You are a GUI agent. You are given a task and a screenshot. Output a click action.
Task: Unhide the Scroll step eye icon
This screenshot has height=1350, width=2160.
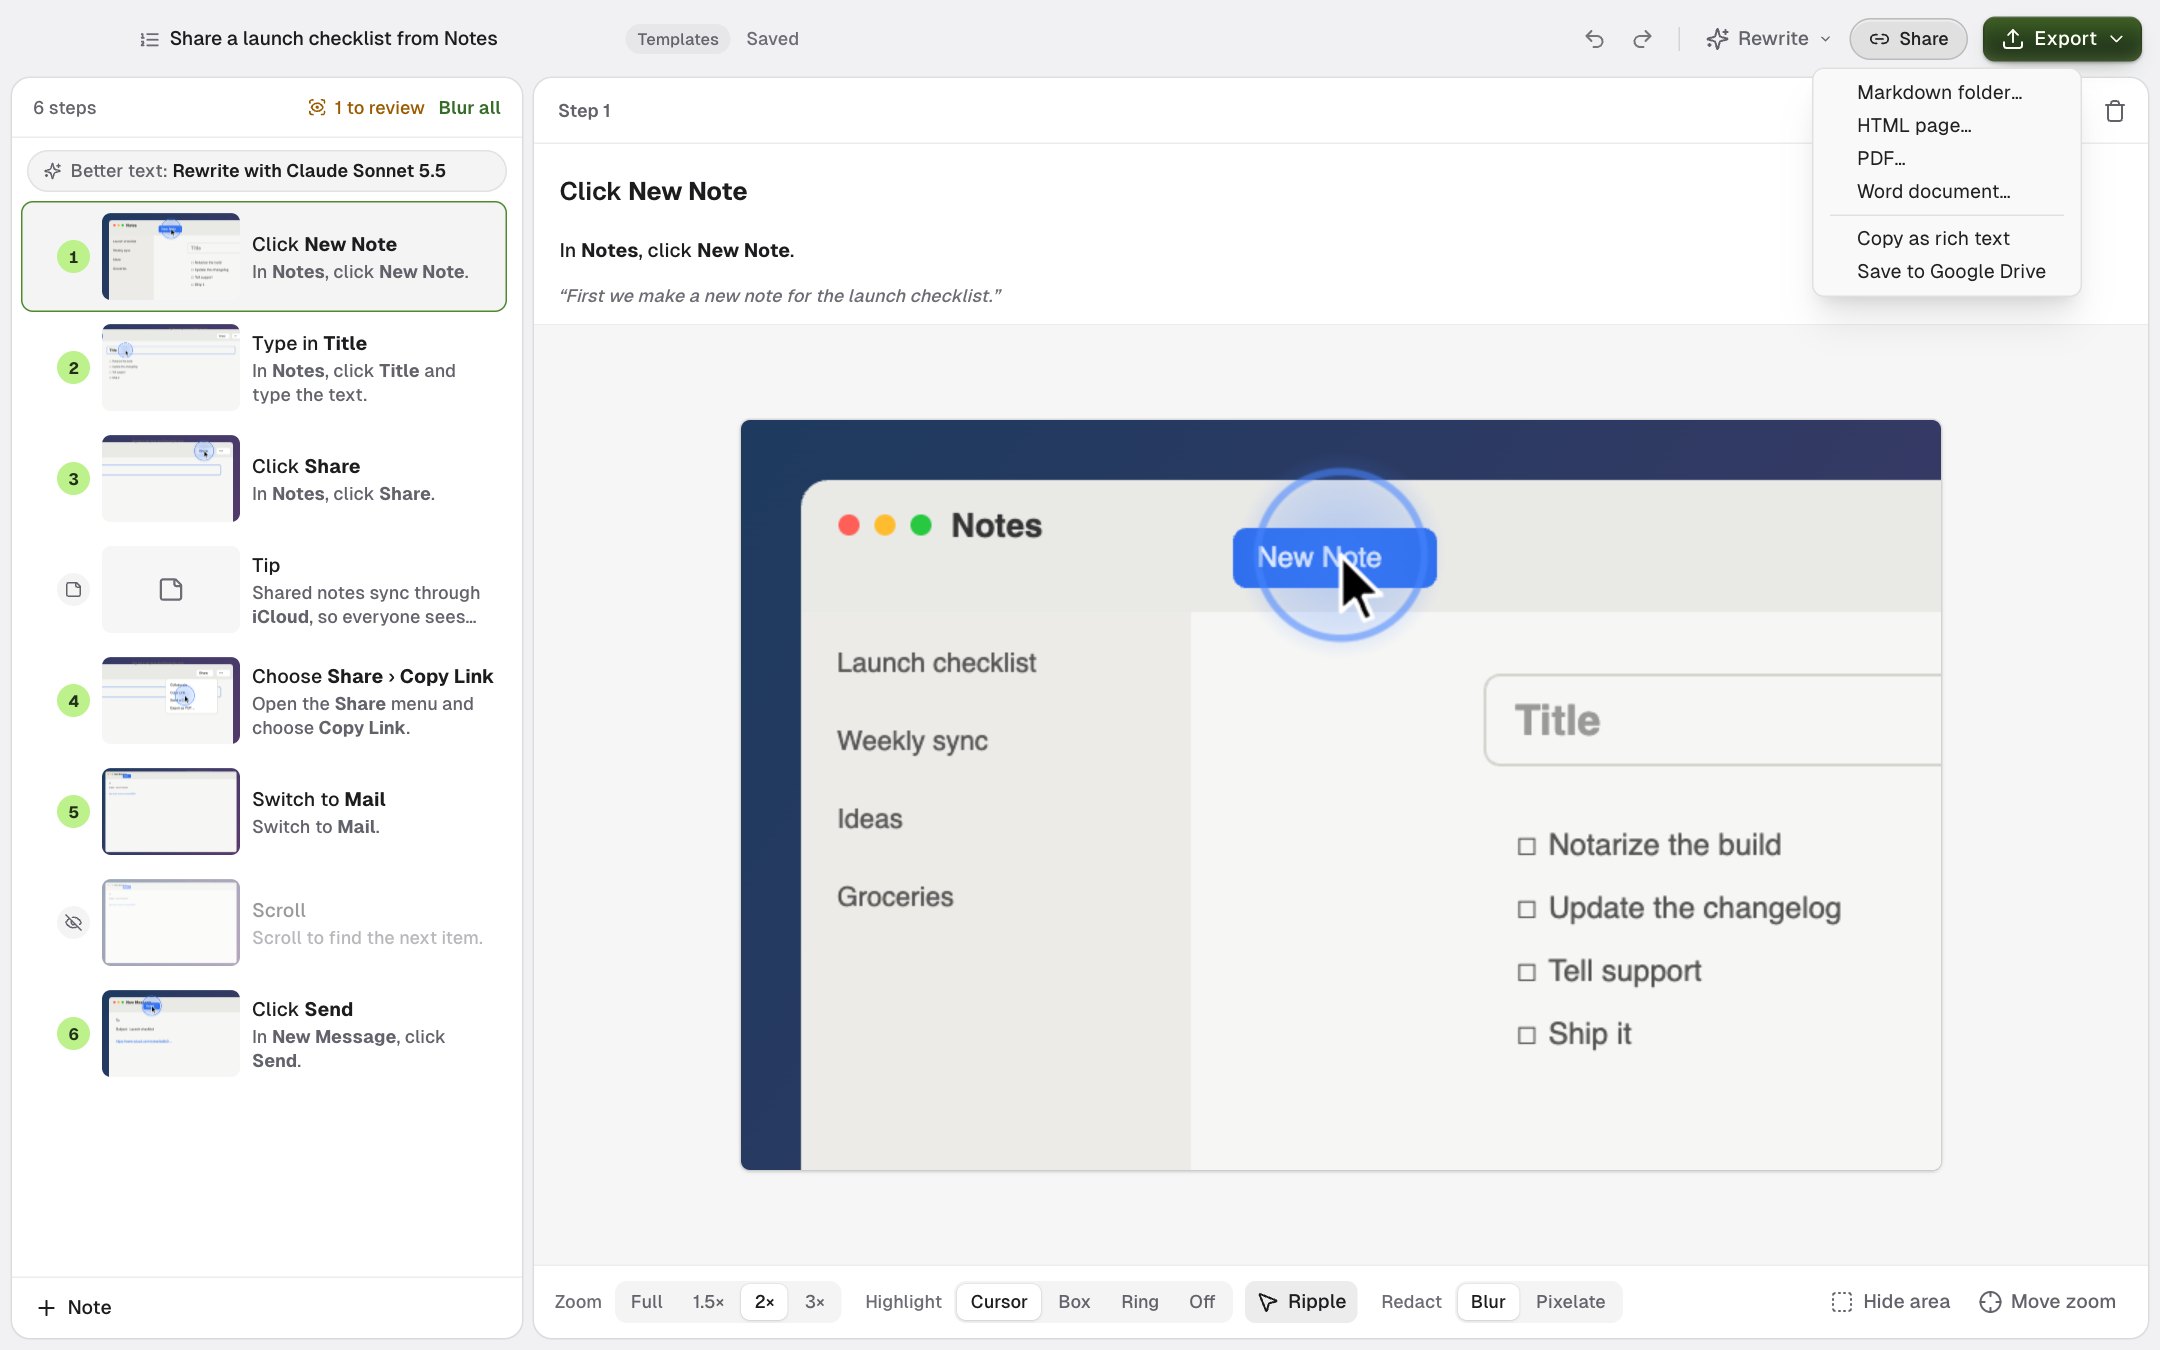point(73,922)
